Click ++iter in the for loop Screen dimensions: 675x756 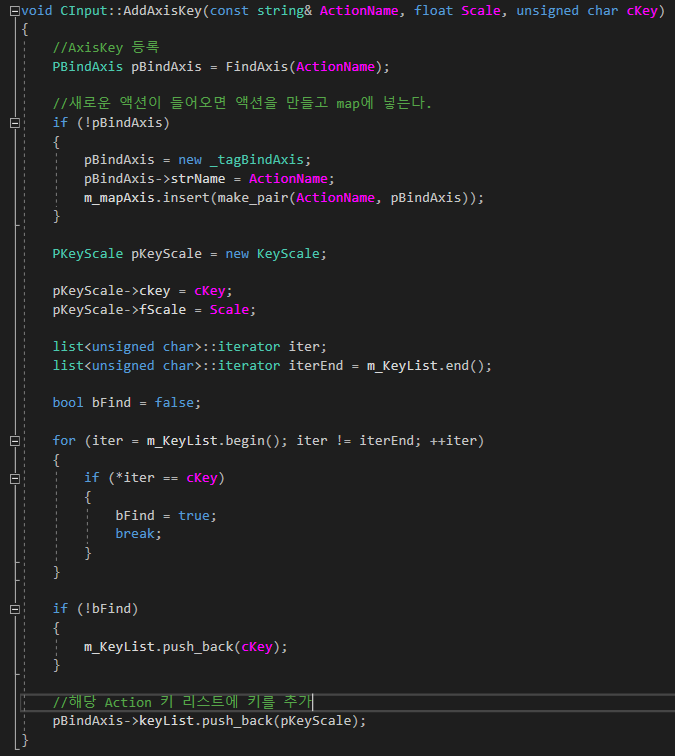coord(453,441)
